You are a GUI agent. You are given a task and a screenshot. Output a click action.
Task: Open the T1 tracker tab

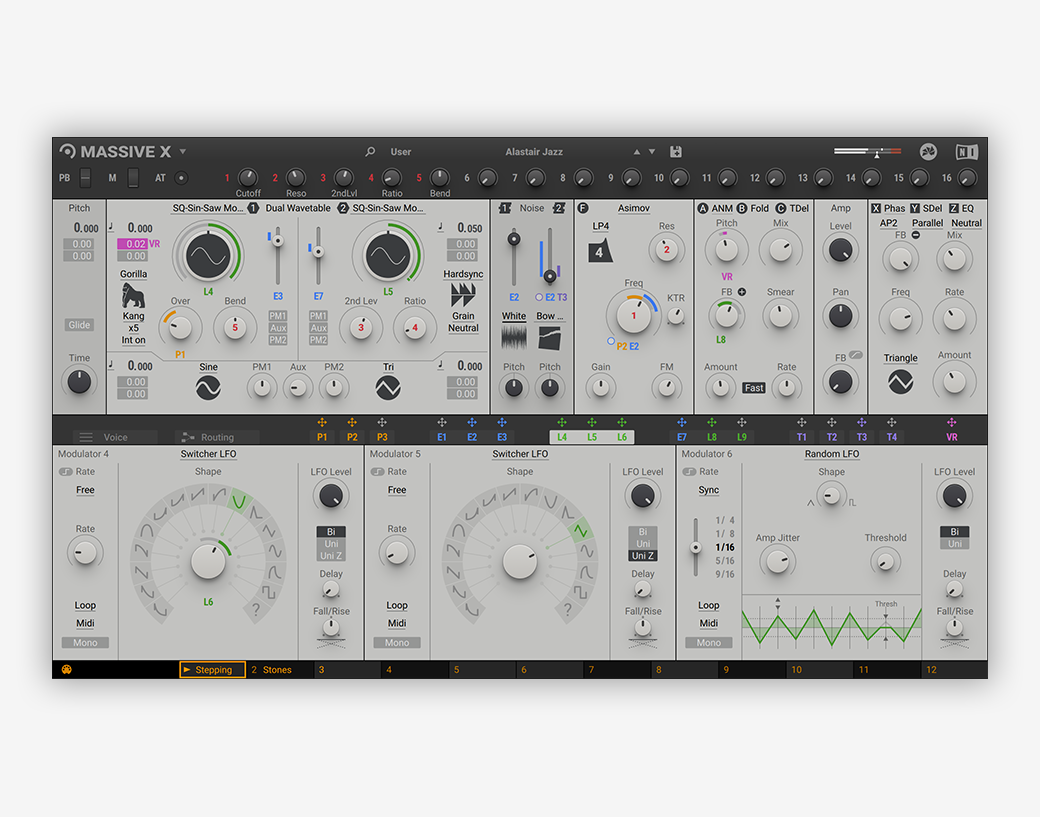801,437
